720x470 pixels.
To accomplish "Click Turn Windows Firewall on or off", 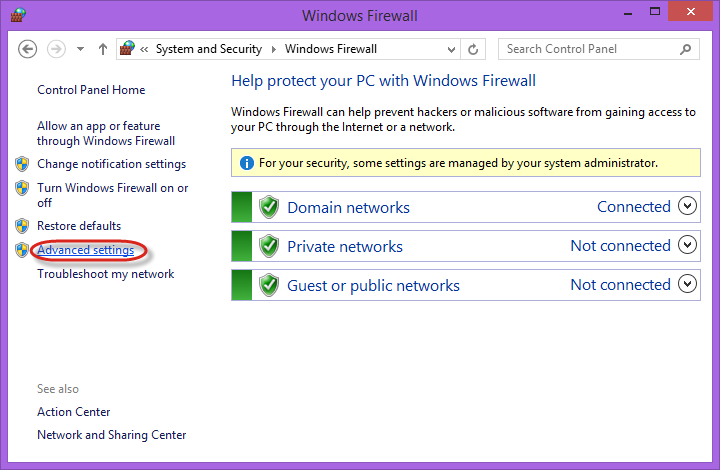I will [112, 195].
